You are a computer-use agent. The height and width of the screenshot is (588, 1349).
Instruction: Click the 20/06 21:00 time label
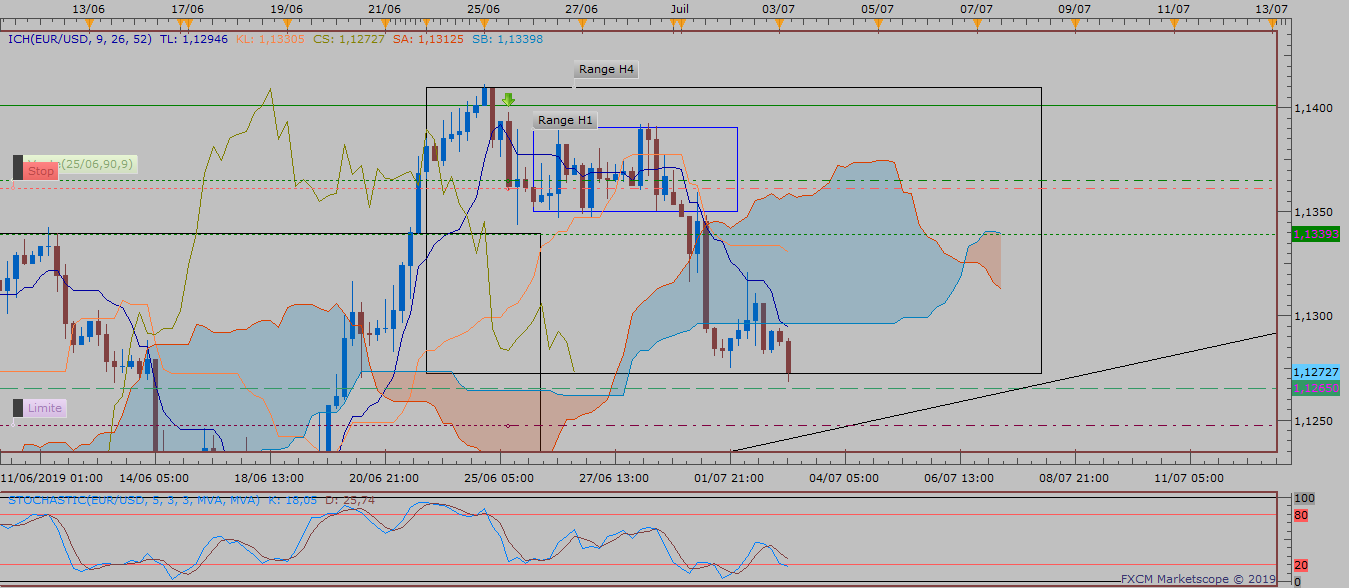[x=384, y=478]
